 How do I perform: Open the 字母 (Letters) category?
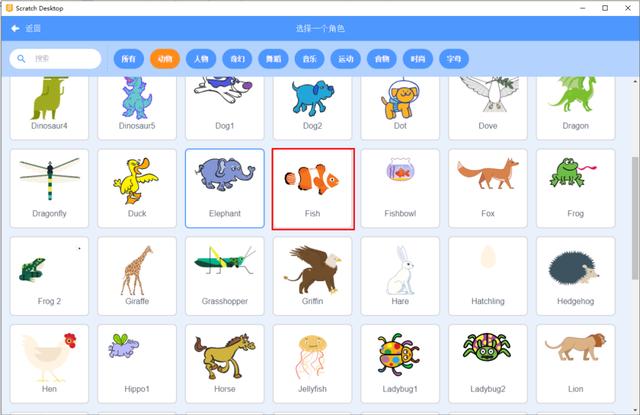pos(454,59)
